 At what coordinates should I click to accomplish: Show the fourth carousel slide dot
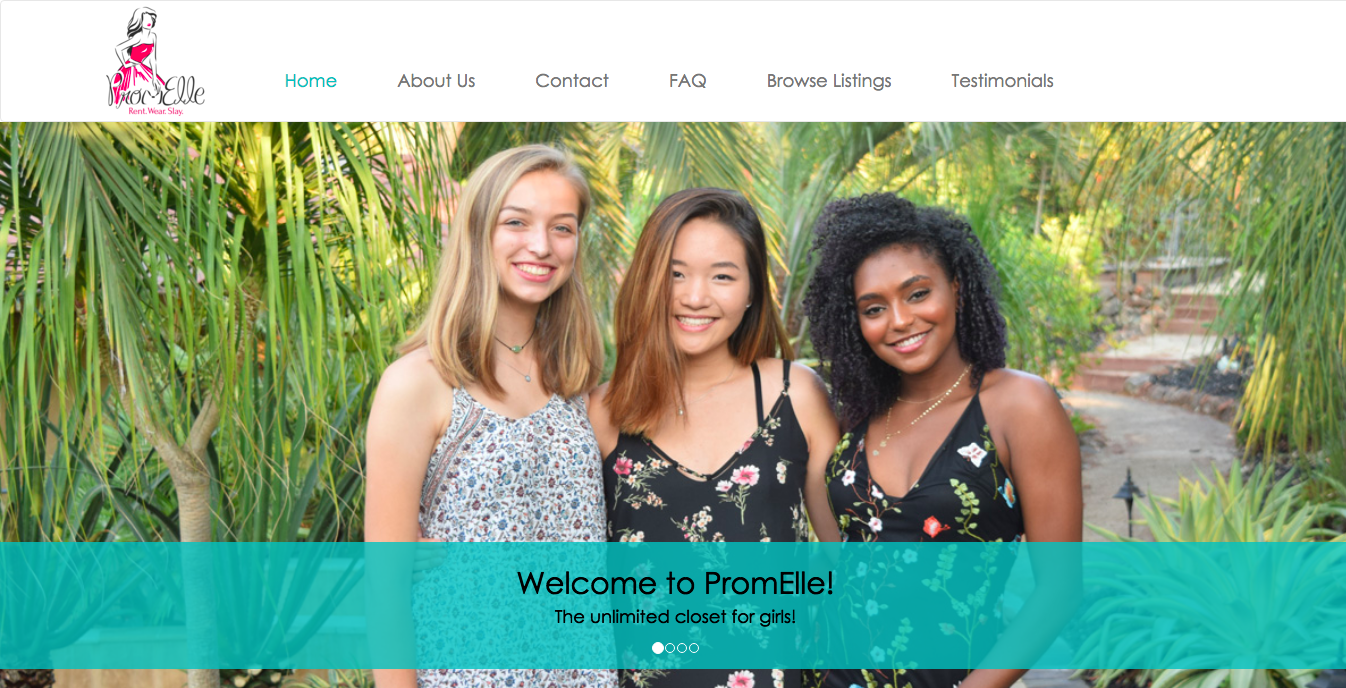pyautogui.click(x=694, y=648)
